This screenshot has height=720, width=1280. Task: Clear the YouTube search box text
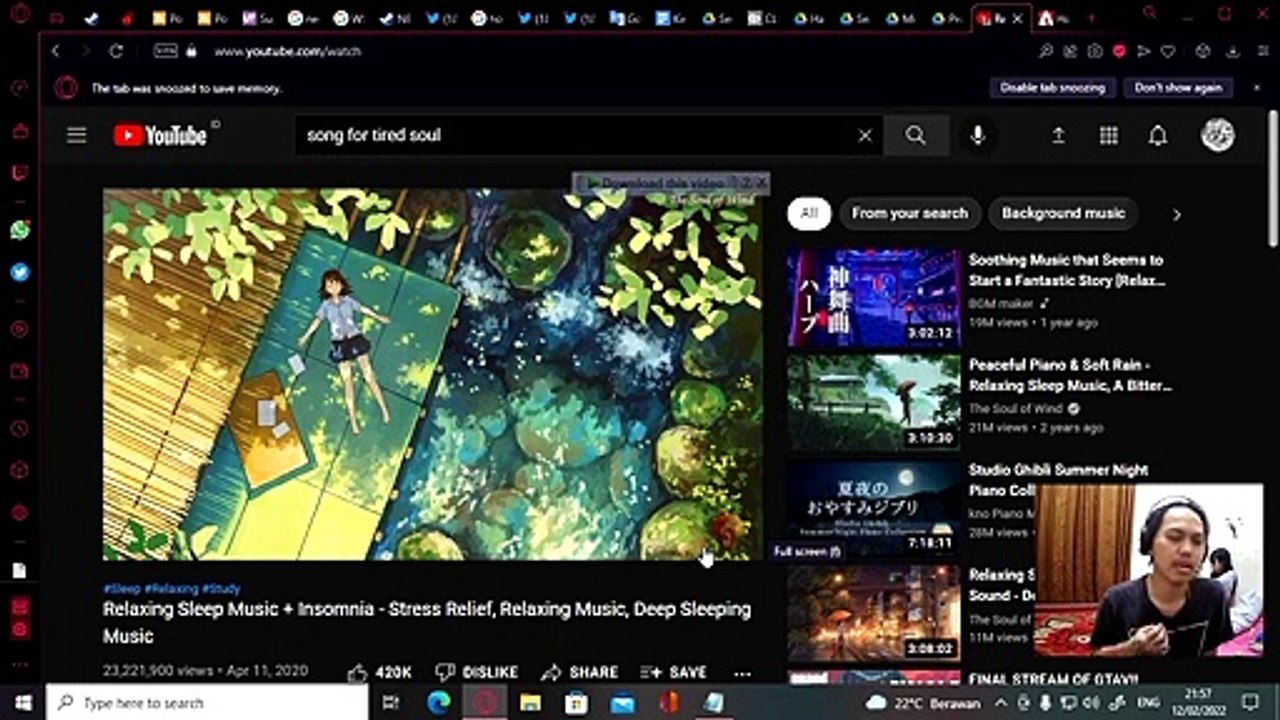(x=865, y=136)
